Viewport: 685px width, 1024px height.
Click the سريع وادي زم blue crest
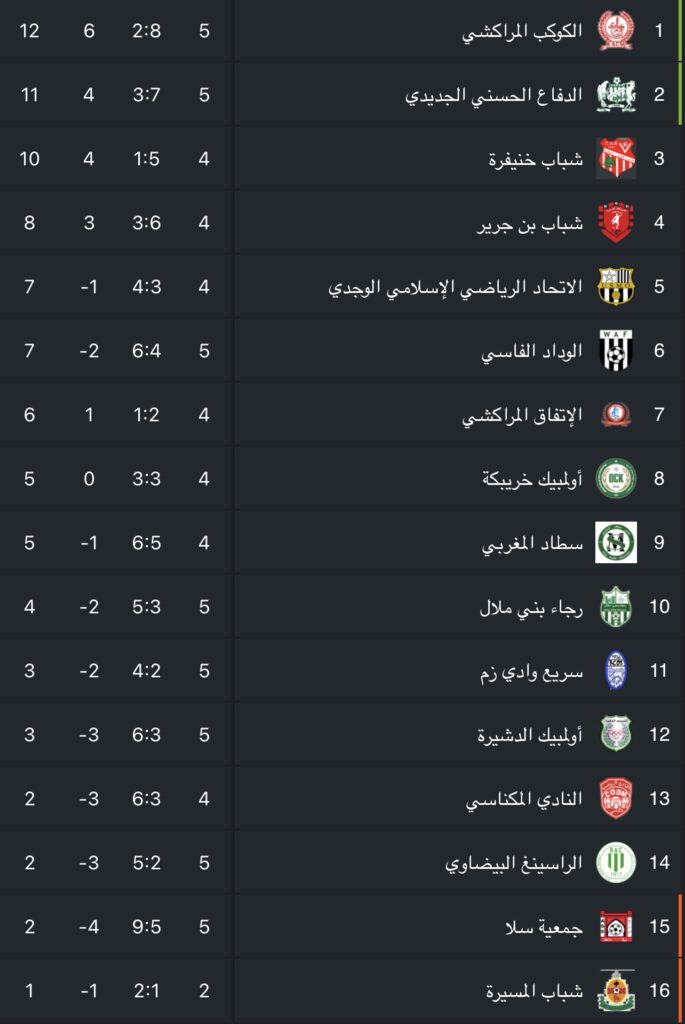click(x=616, y=670)
